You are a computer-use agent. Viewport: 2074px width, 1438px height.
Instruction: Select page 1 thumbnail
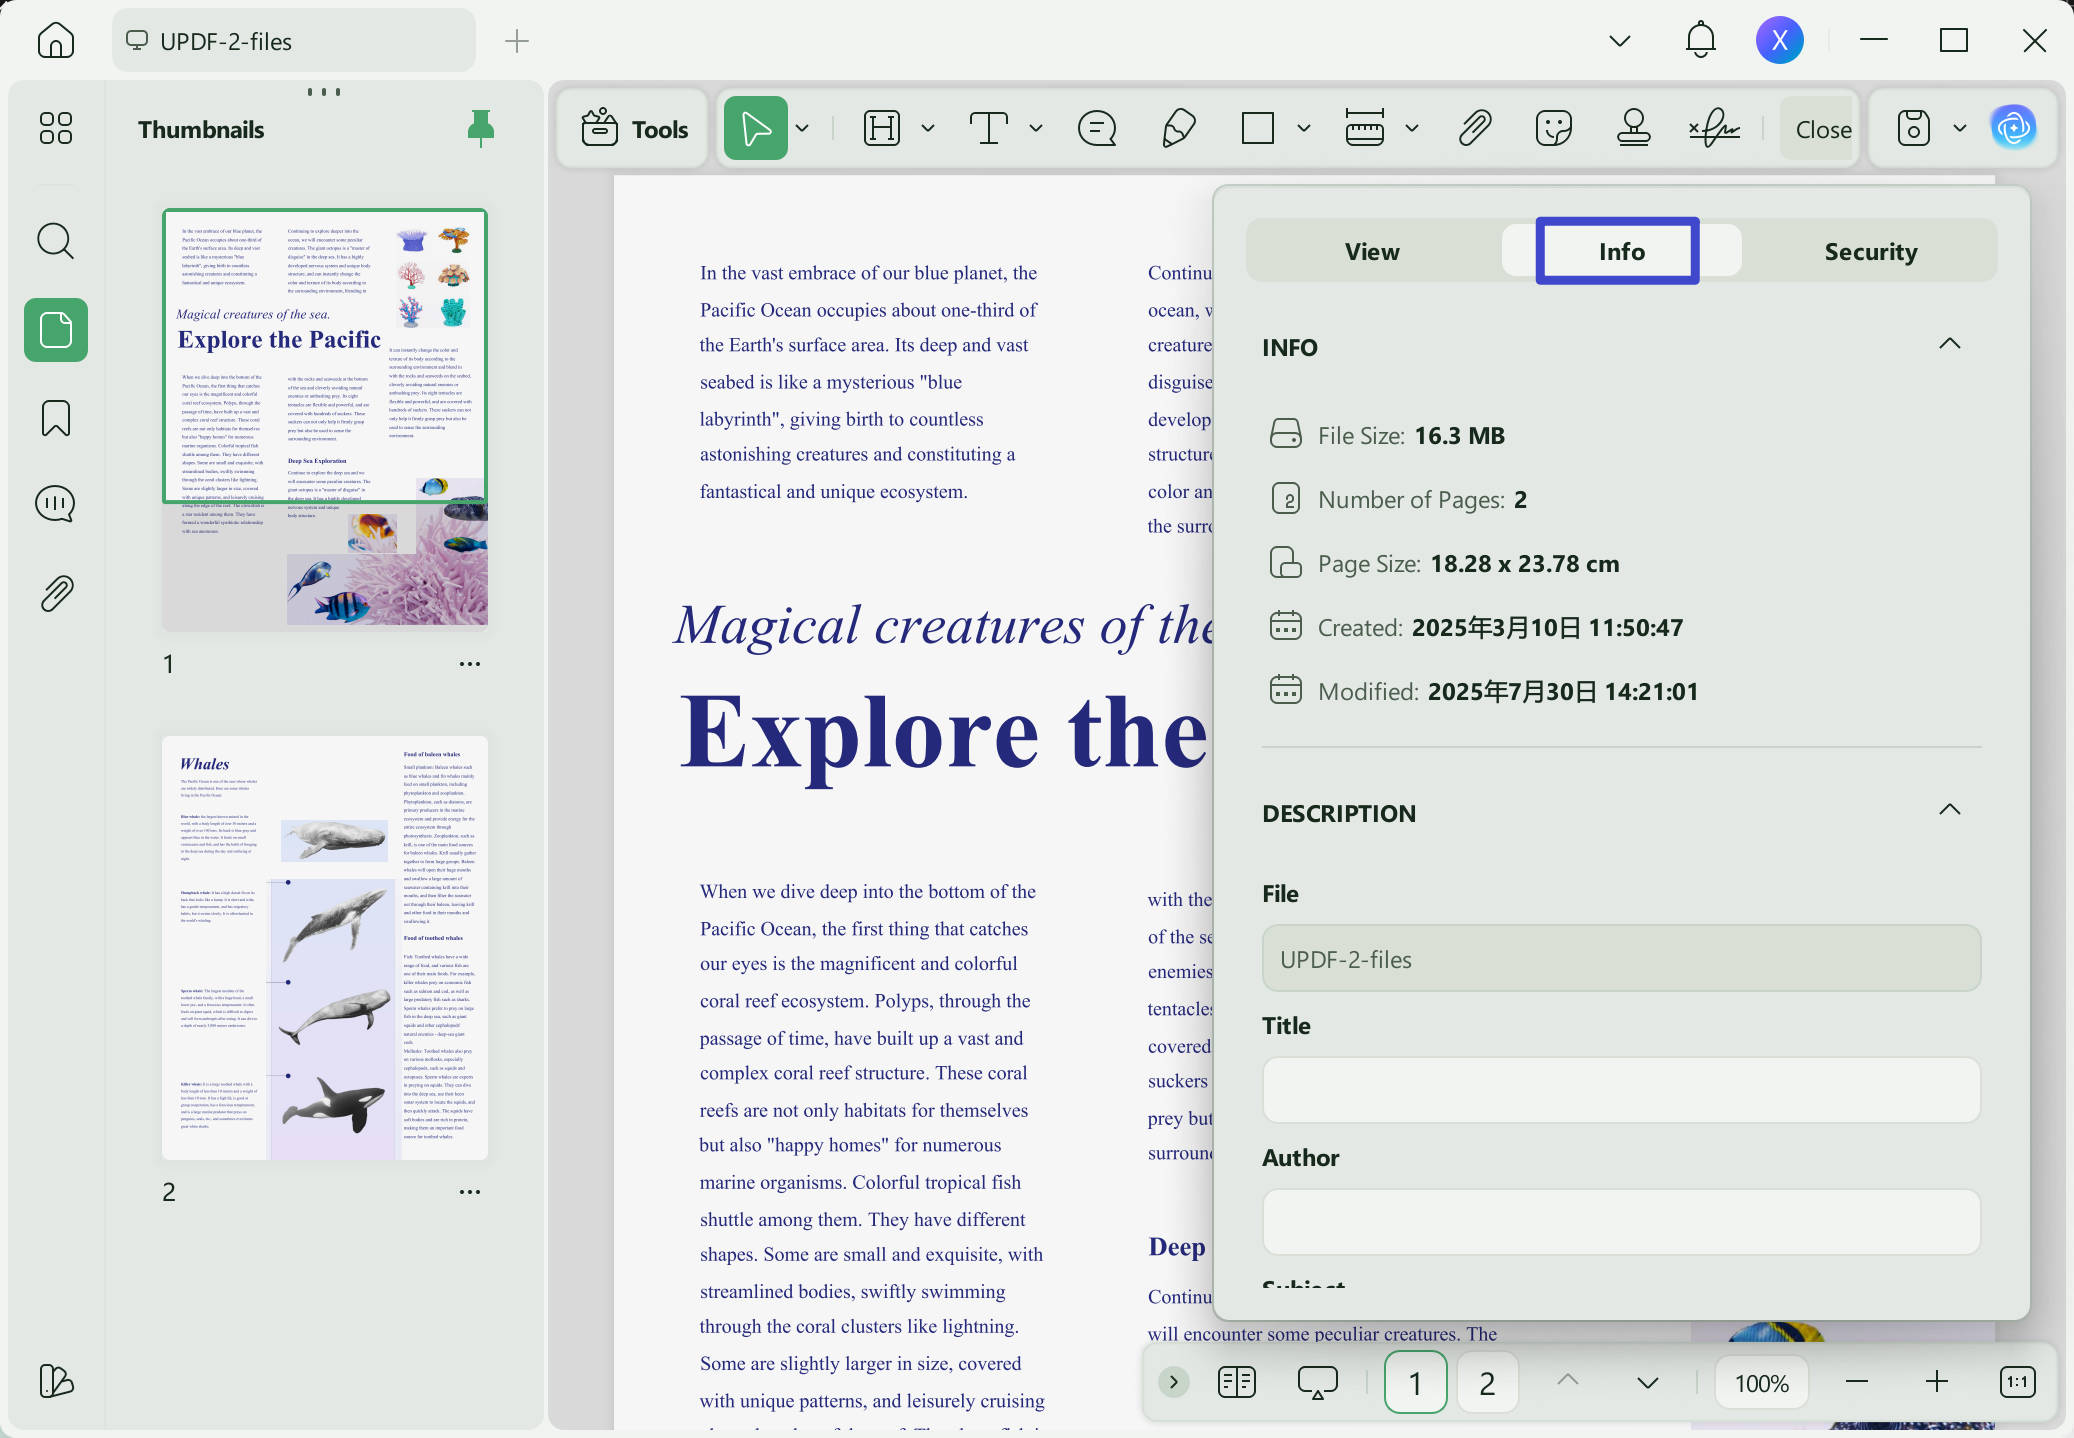pos(325,418)
